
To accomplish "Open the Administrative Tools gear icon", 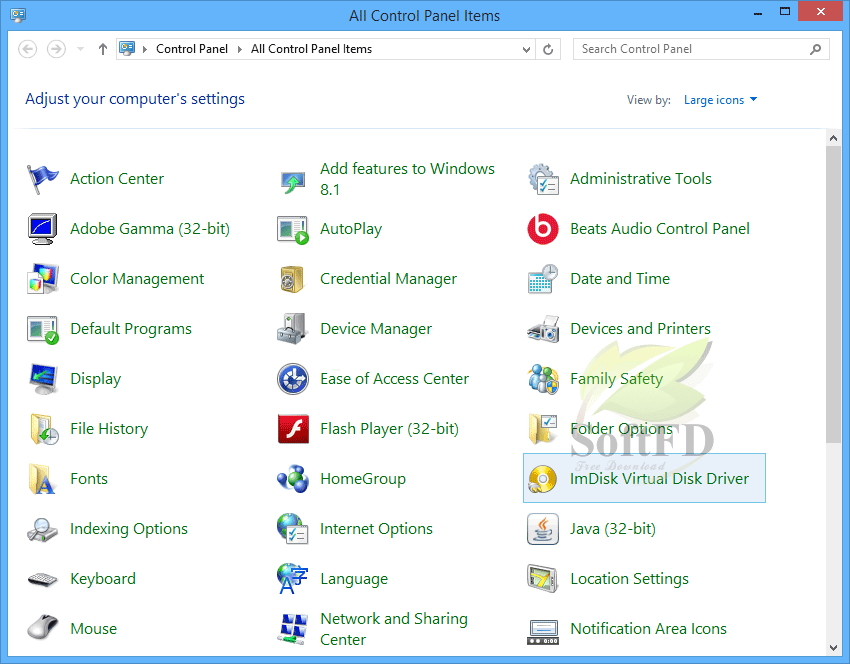I will click(x=543, y=179).
